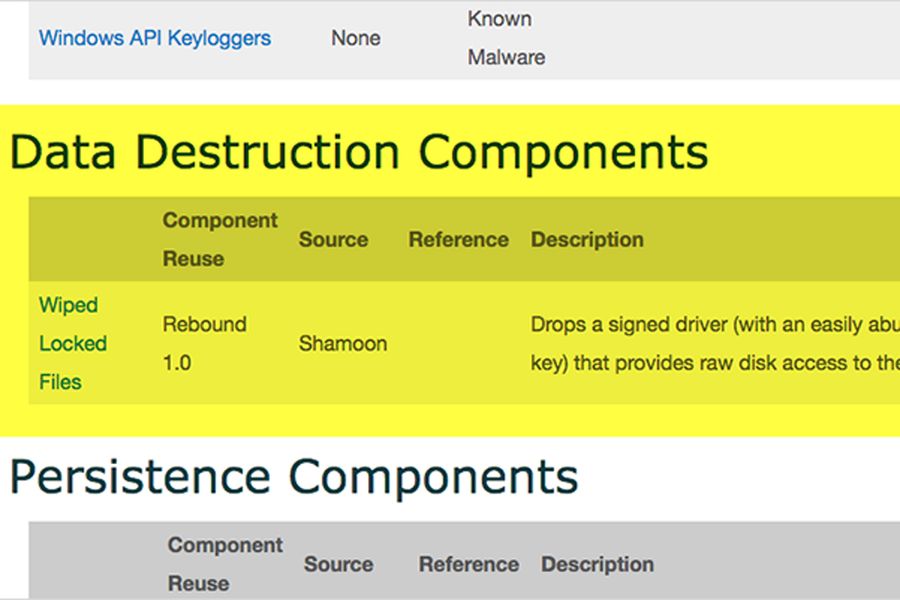Click the Known Malware source cell
900x600 pixels.
[x=506, y=38]
